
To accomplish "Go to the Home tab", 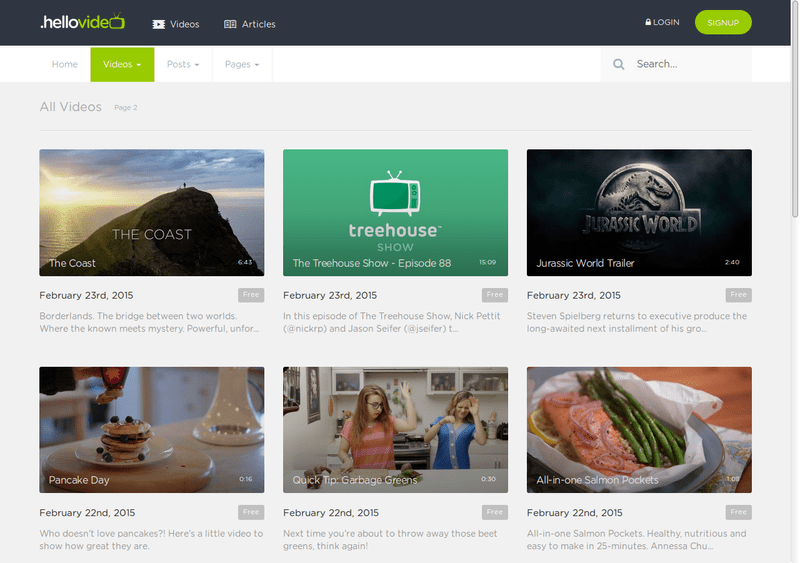I will pyautogui.click(x=65, y=64).
